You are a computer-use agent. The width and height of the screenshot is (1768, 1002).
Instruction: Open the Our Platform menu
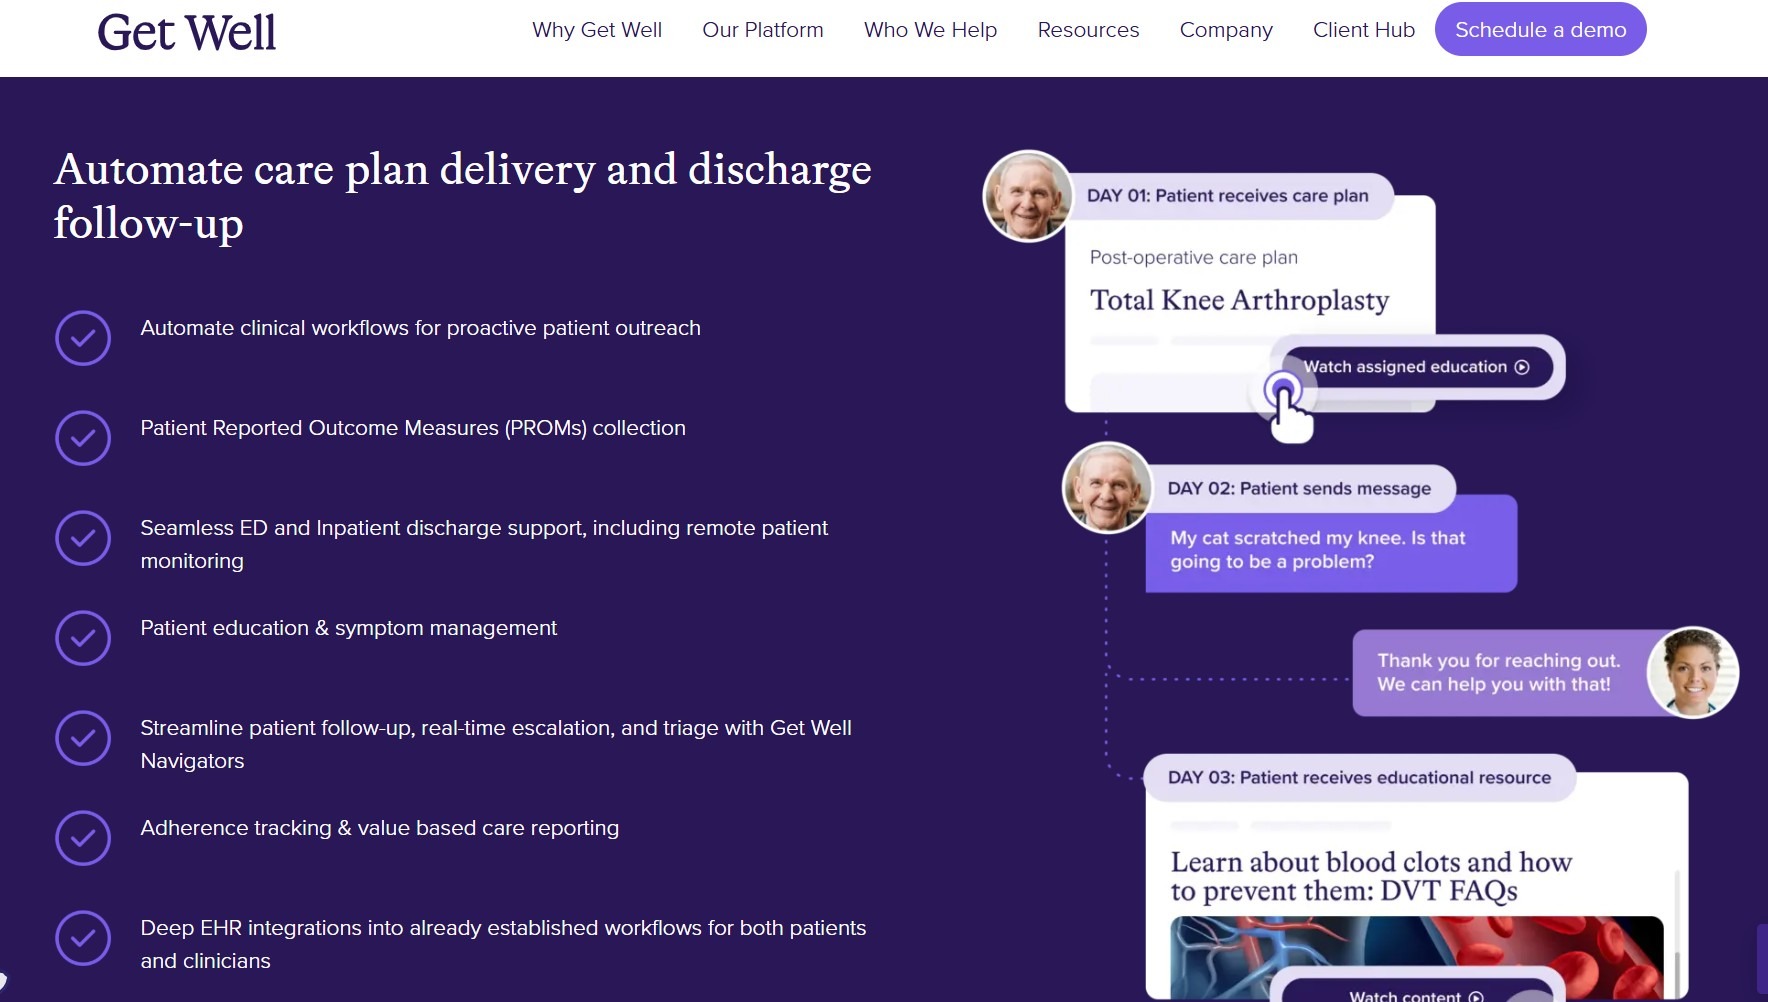point(763,30)
